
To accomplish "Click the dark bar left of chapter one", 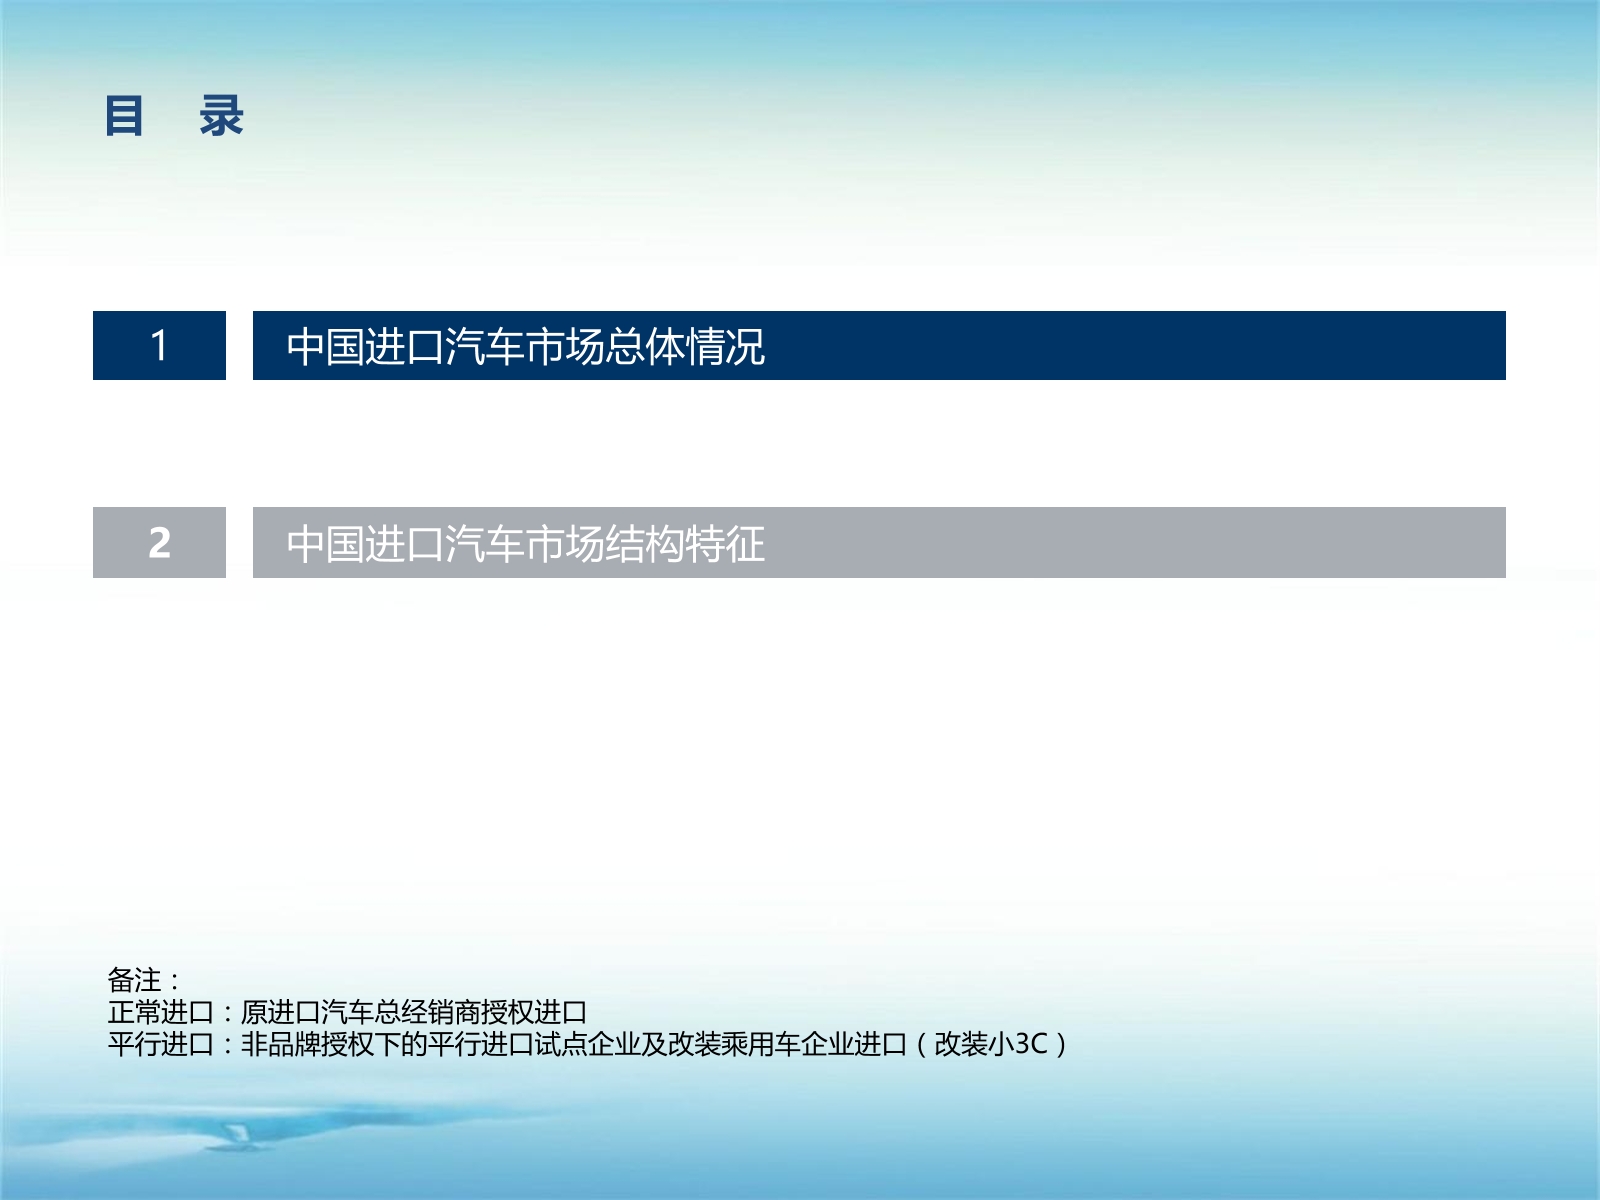I will point(159,344).
